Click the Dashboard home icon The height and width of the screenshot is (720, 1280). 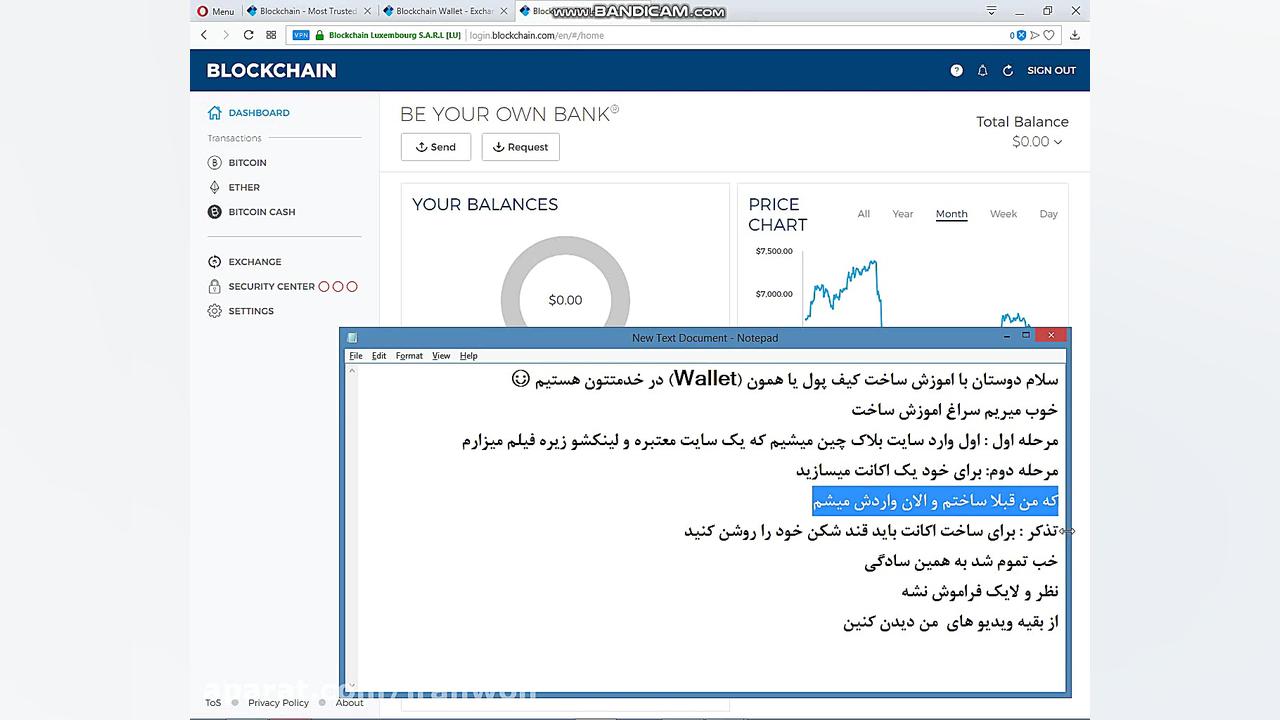214,112
